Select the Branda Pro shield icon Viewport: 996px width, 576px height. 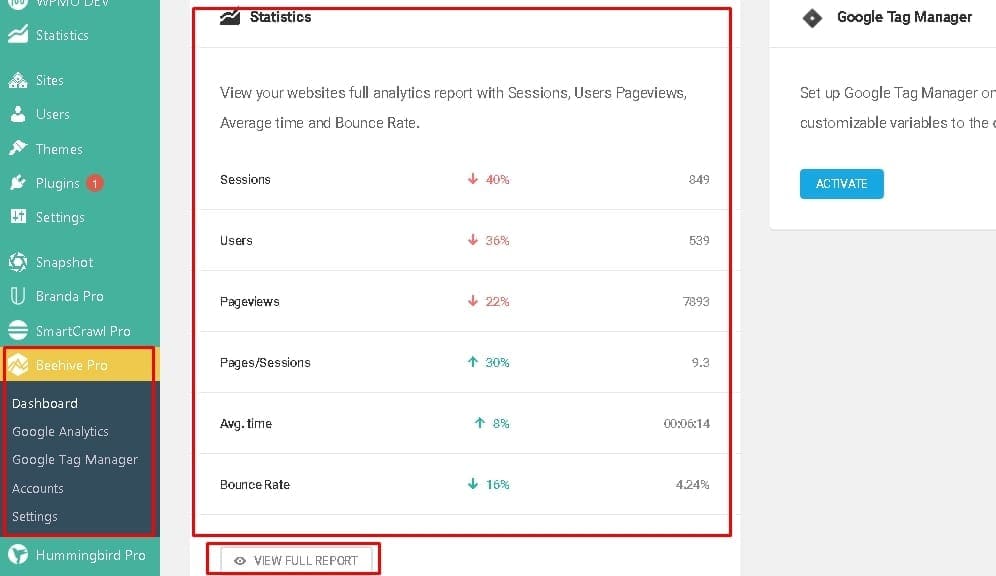pos(18,296)
